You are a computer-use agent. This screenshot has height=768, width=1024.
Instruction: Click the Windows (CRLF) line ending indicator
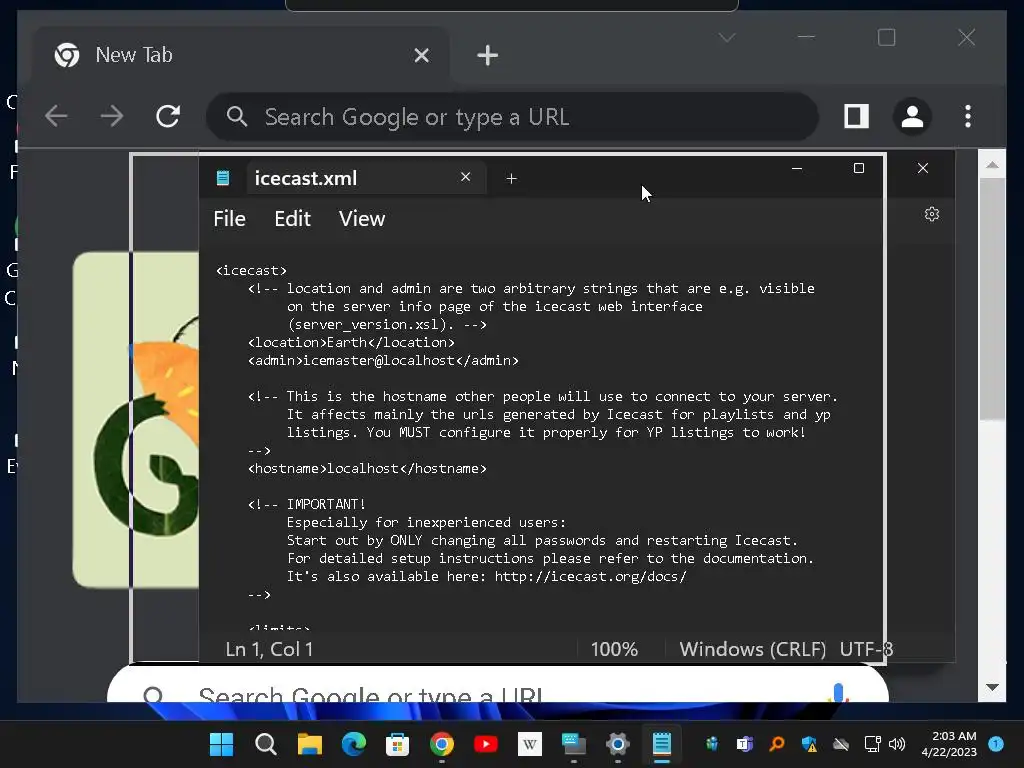click(x=752, y=649)
